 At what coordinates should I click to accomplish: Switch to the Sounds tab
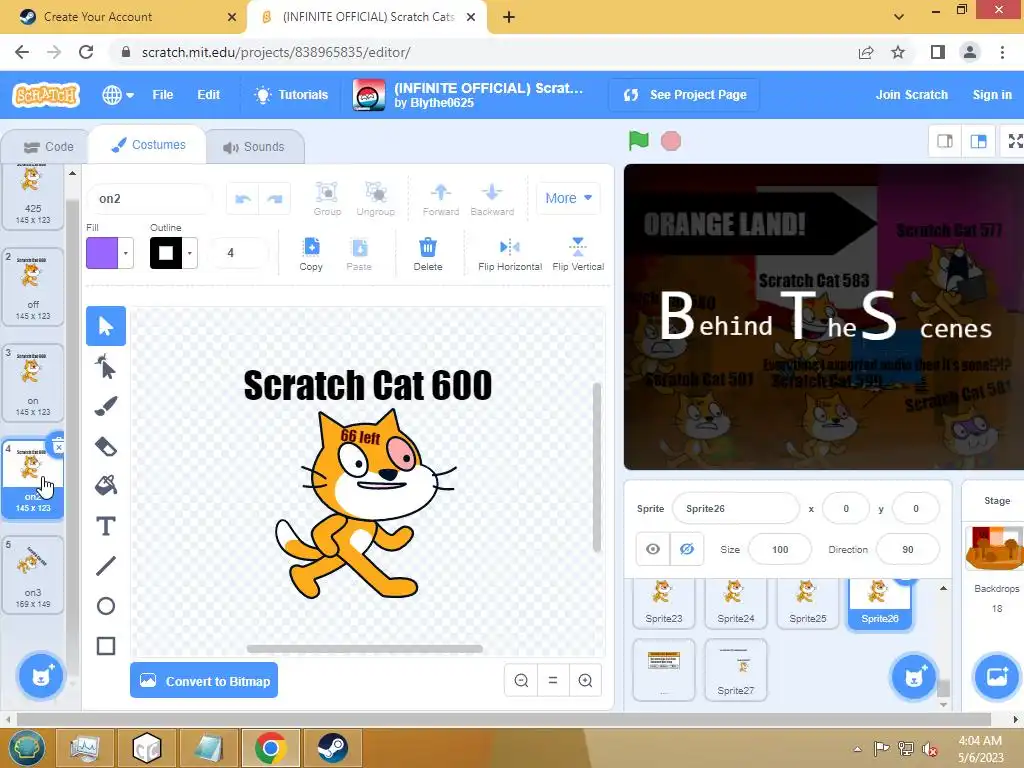coord(254,147)
